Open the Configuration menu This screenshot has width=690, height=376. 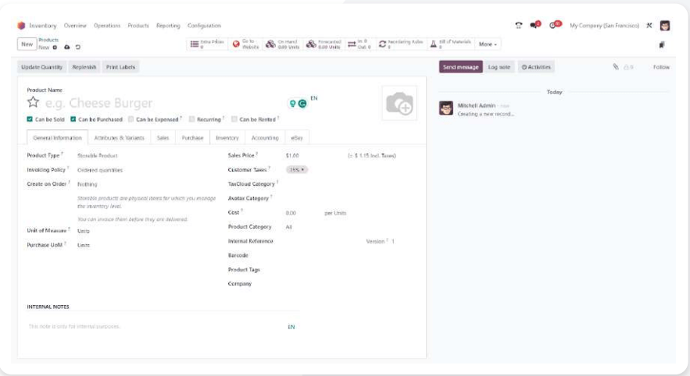click(204, 26)
